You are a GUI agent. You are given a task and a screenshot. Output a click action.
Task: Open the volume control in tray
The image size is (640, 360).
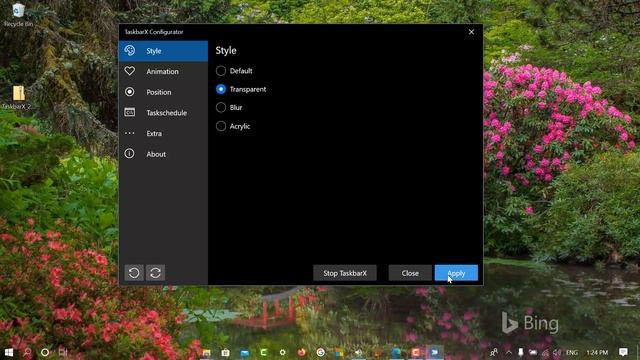tap(557, 352)
